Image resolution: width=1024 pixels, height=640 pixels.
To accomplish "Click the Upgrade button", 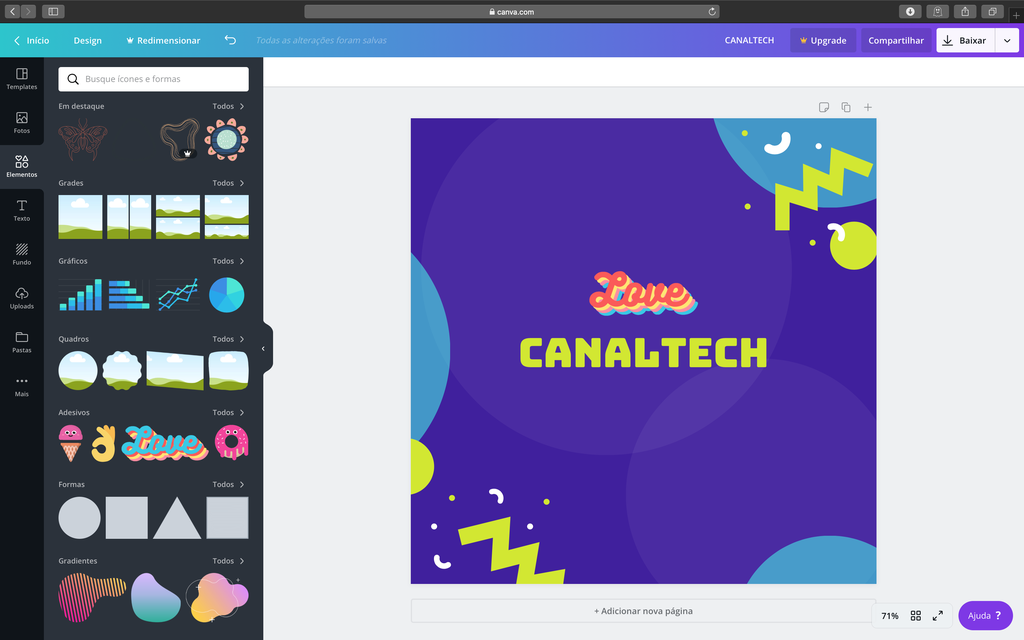I will coord(823,40).
